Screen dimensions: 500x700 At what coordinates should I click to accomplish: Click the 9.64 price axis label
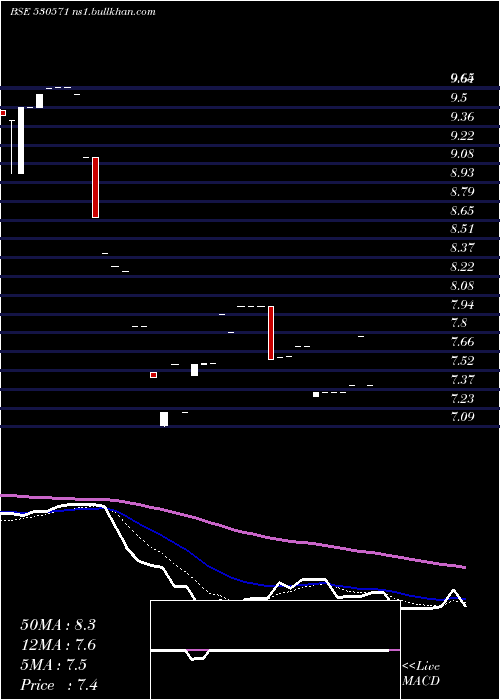click(462, 79)
